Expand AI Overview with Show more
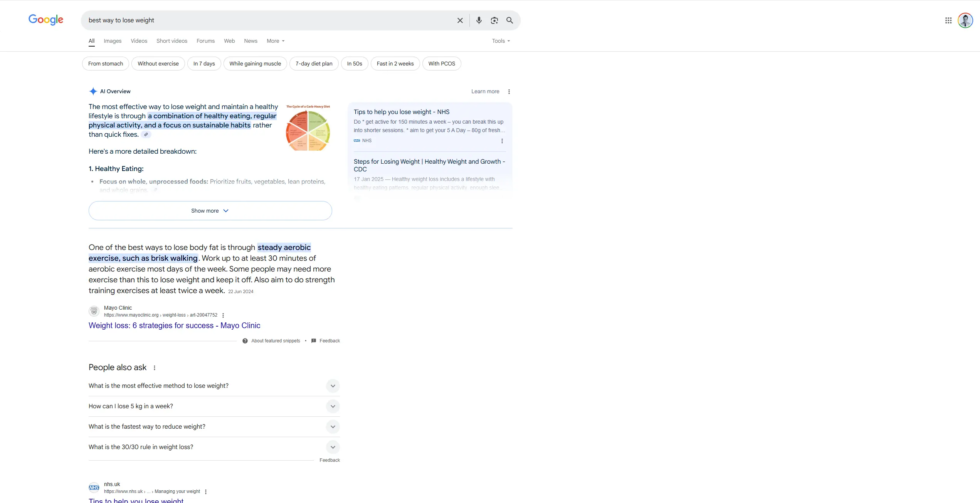 coord(210,211)
